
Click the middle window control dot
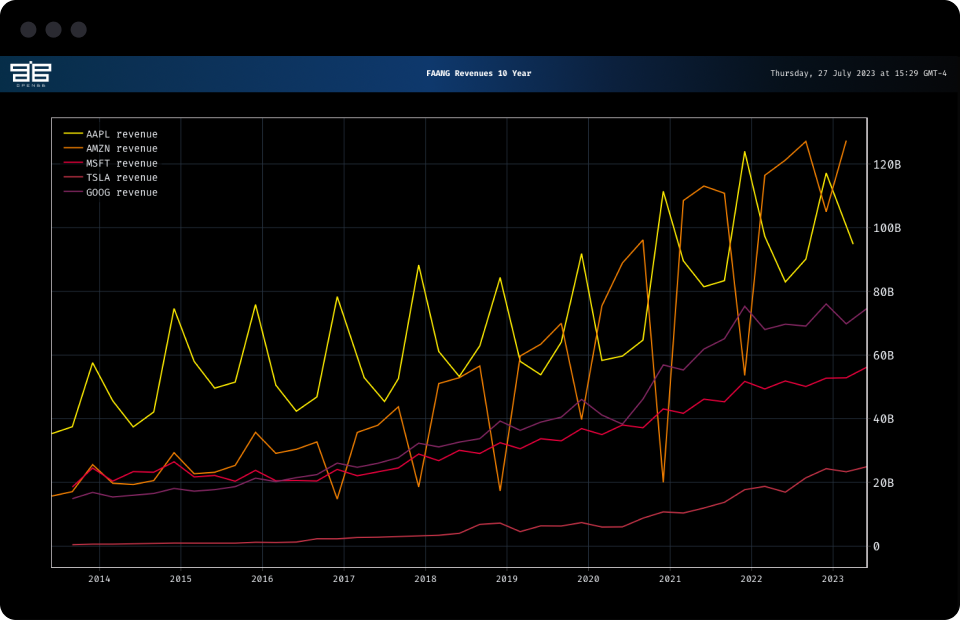(x=53, y=30)
